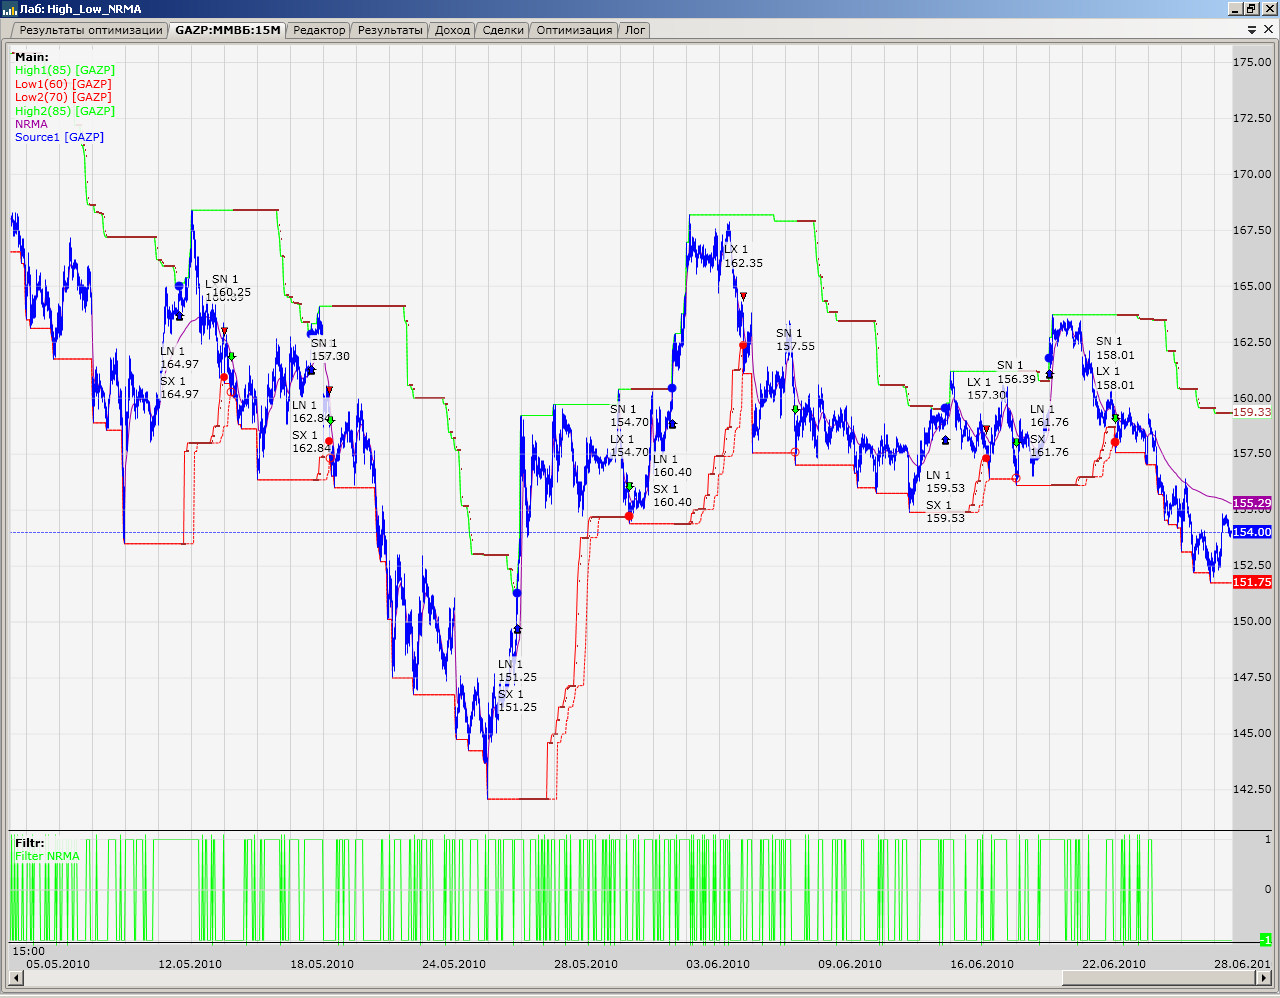The image size is (1280, 998).
Task: Open the Сделки tab
Action: point(503,30)
